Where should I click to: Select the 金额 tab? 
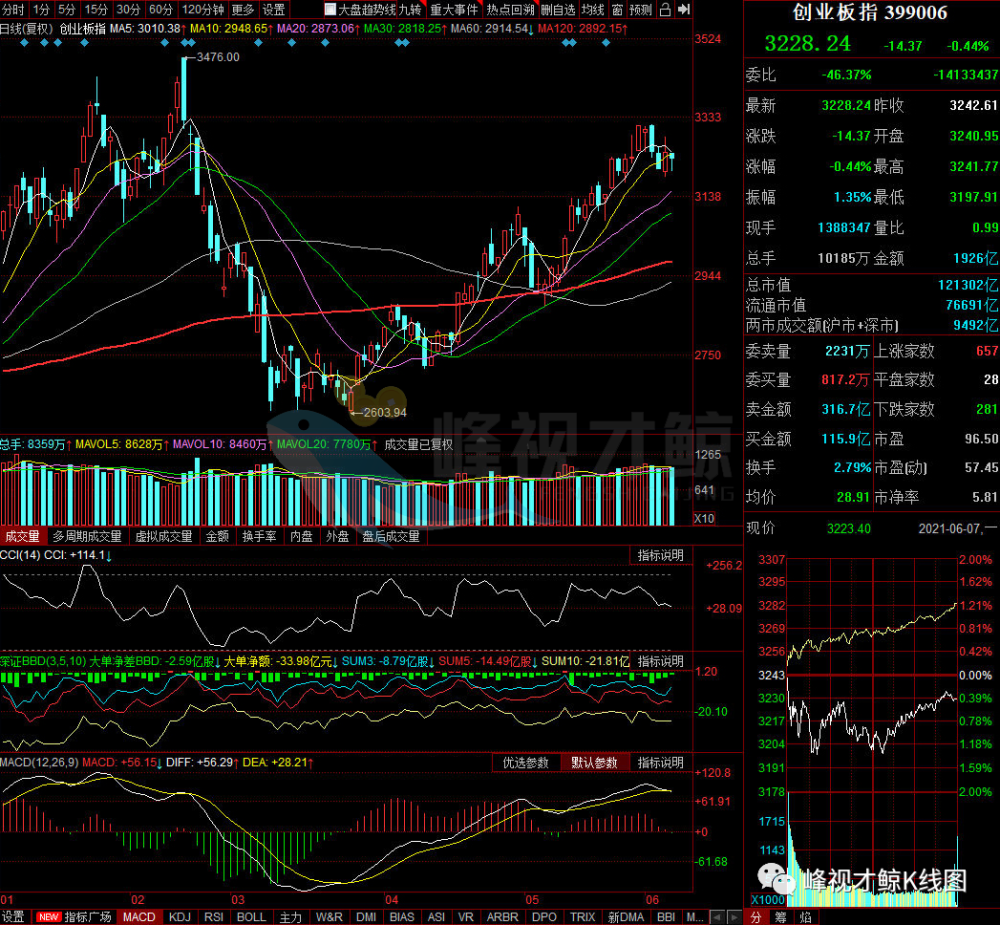[217, 536]
